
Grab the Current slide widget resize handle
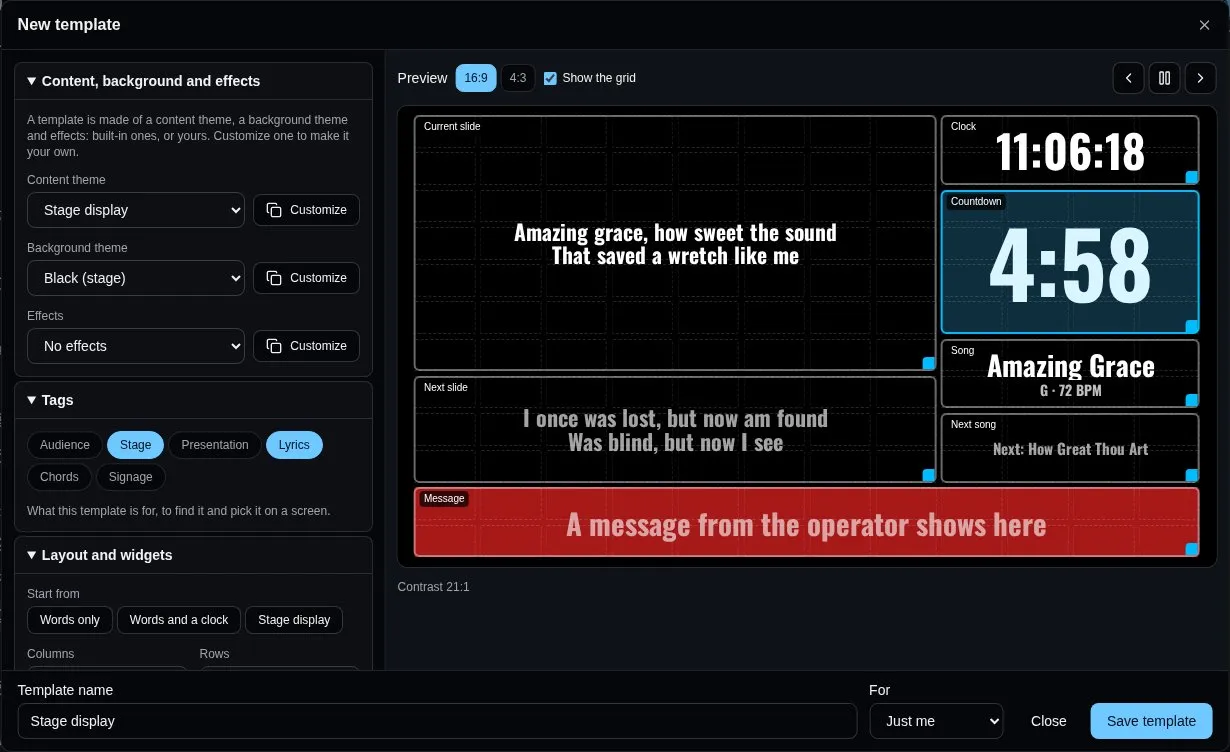click(929, 364)
